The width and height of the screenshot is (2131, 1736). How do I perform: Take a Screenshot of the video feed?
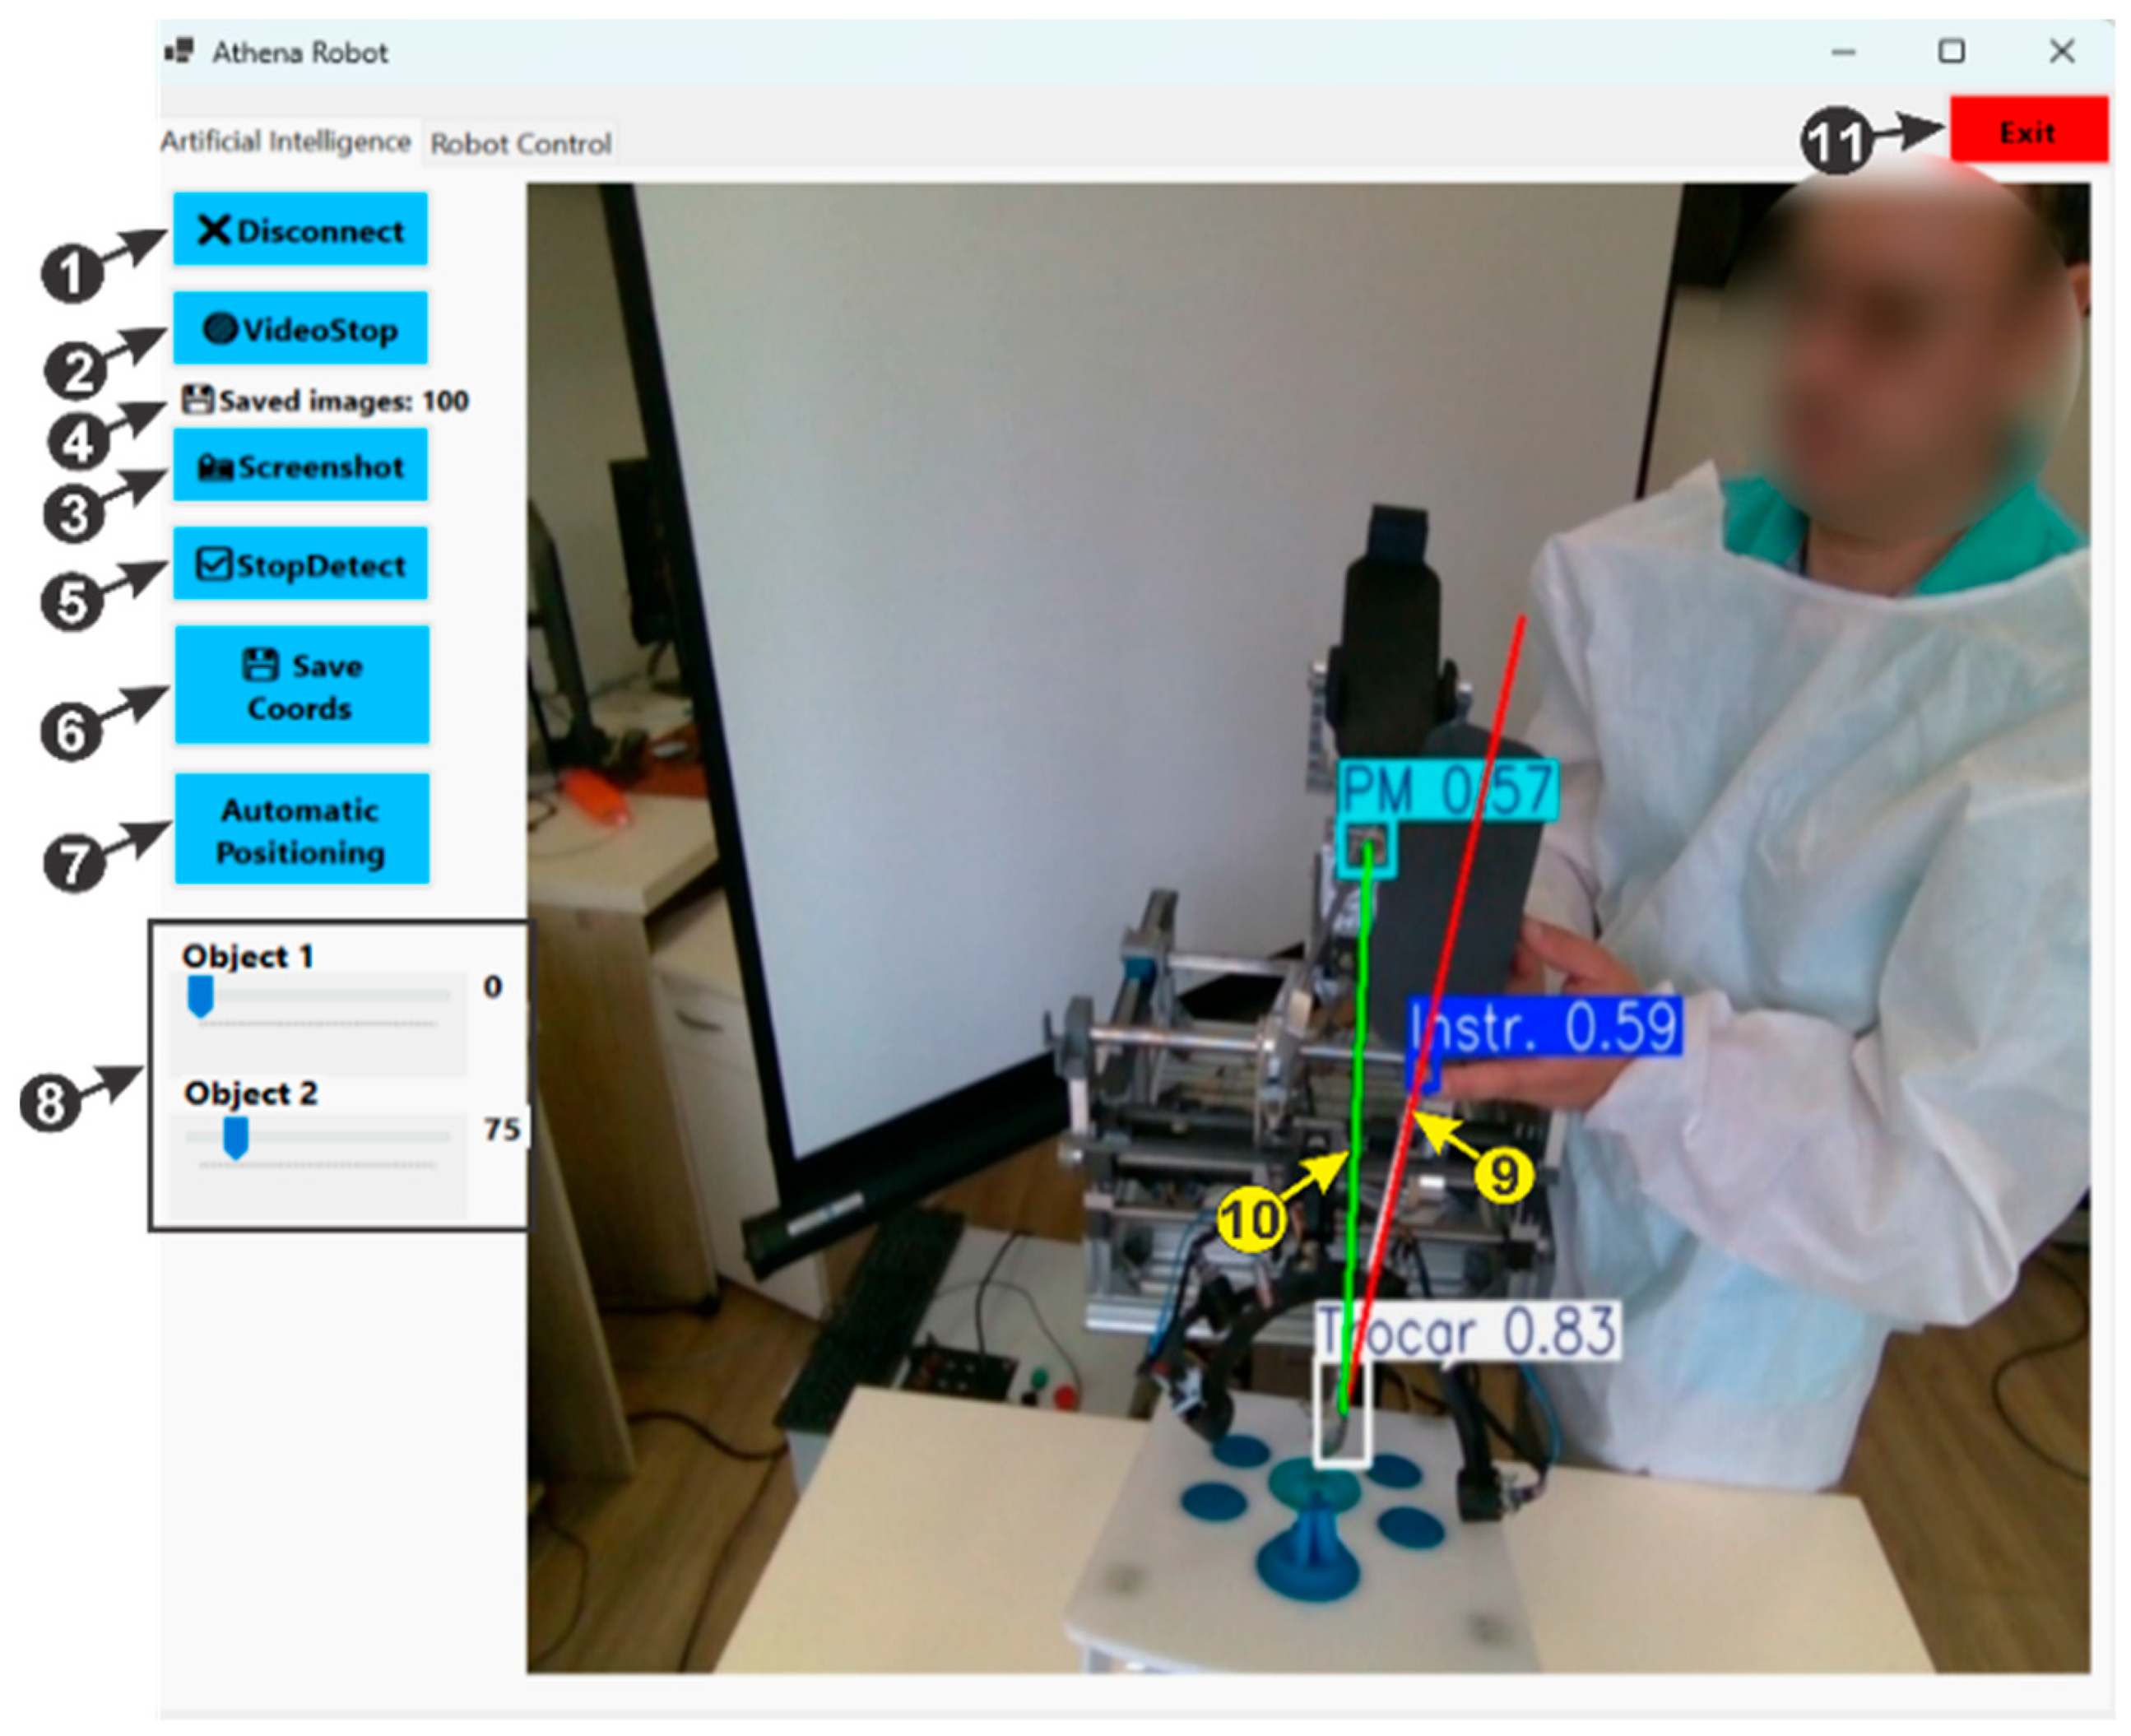[300, 466]
